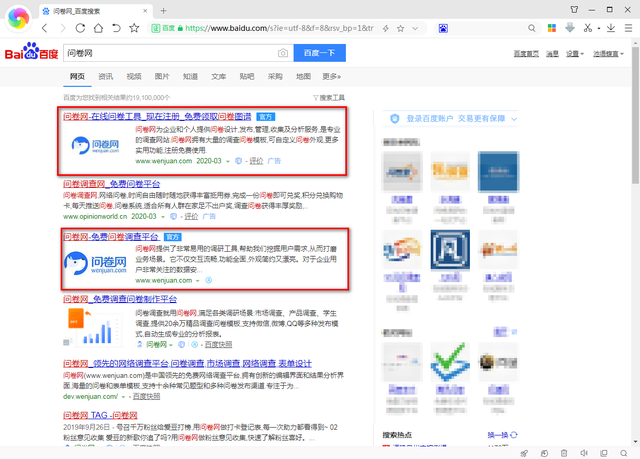Open result 问卷调查网_免费问卷平台
The width and height of the screenshot is (640, 459).
coord(111,184)
